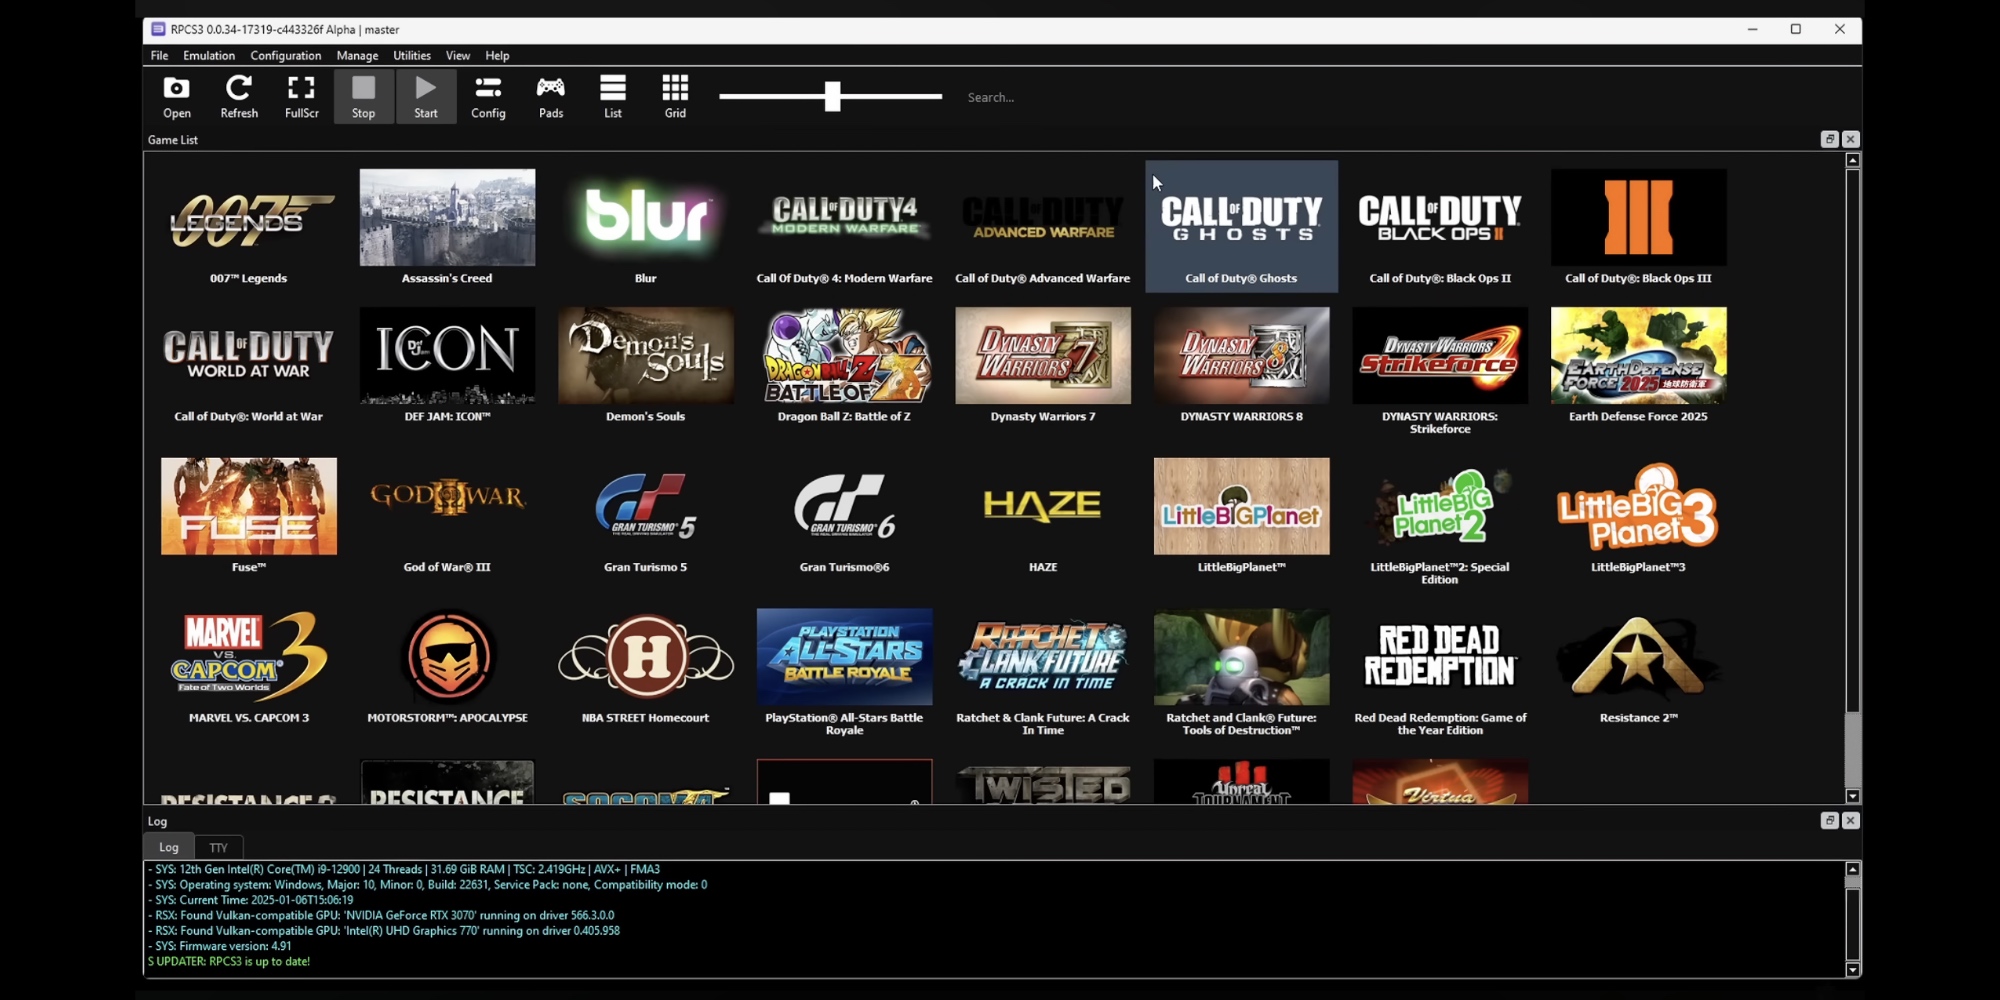Image resolution: width=2000 pixels, height=1000 pixels.
Task: Open the Emulation menu
Action: pos(209,56)
